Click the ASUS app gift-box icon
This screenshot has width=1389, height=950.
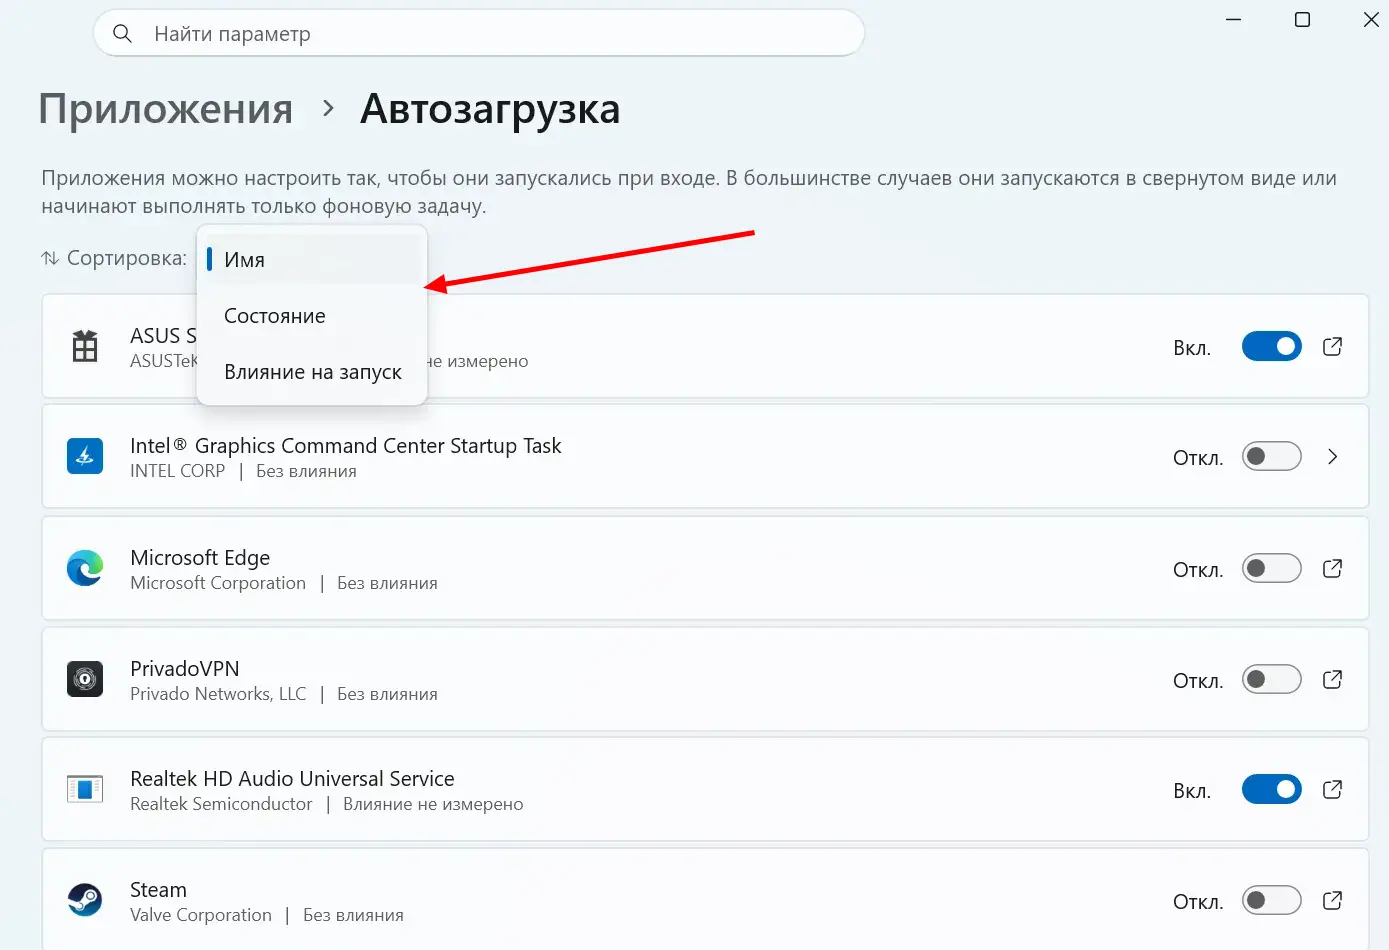[x=85, y=346]
